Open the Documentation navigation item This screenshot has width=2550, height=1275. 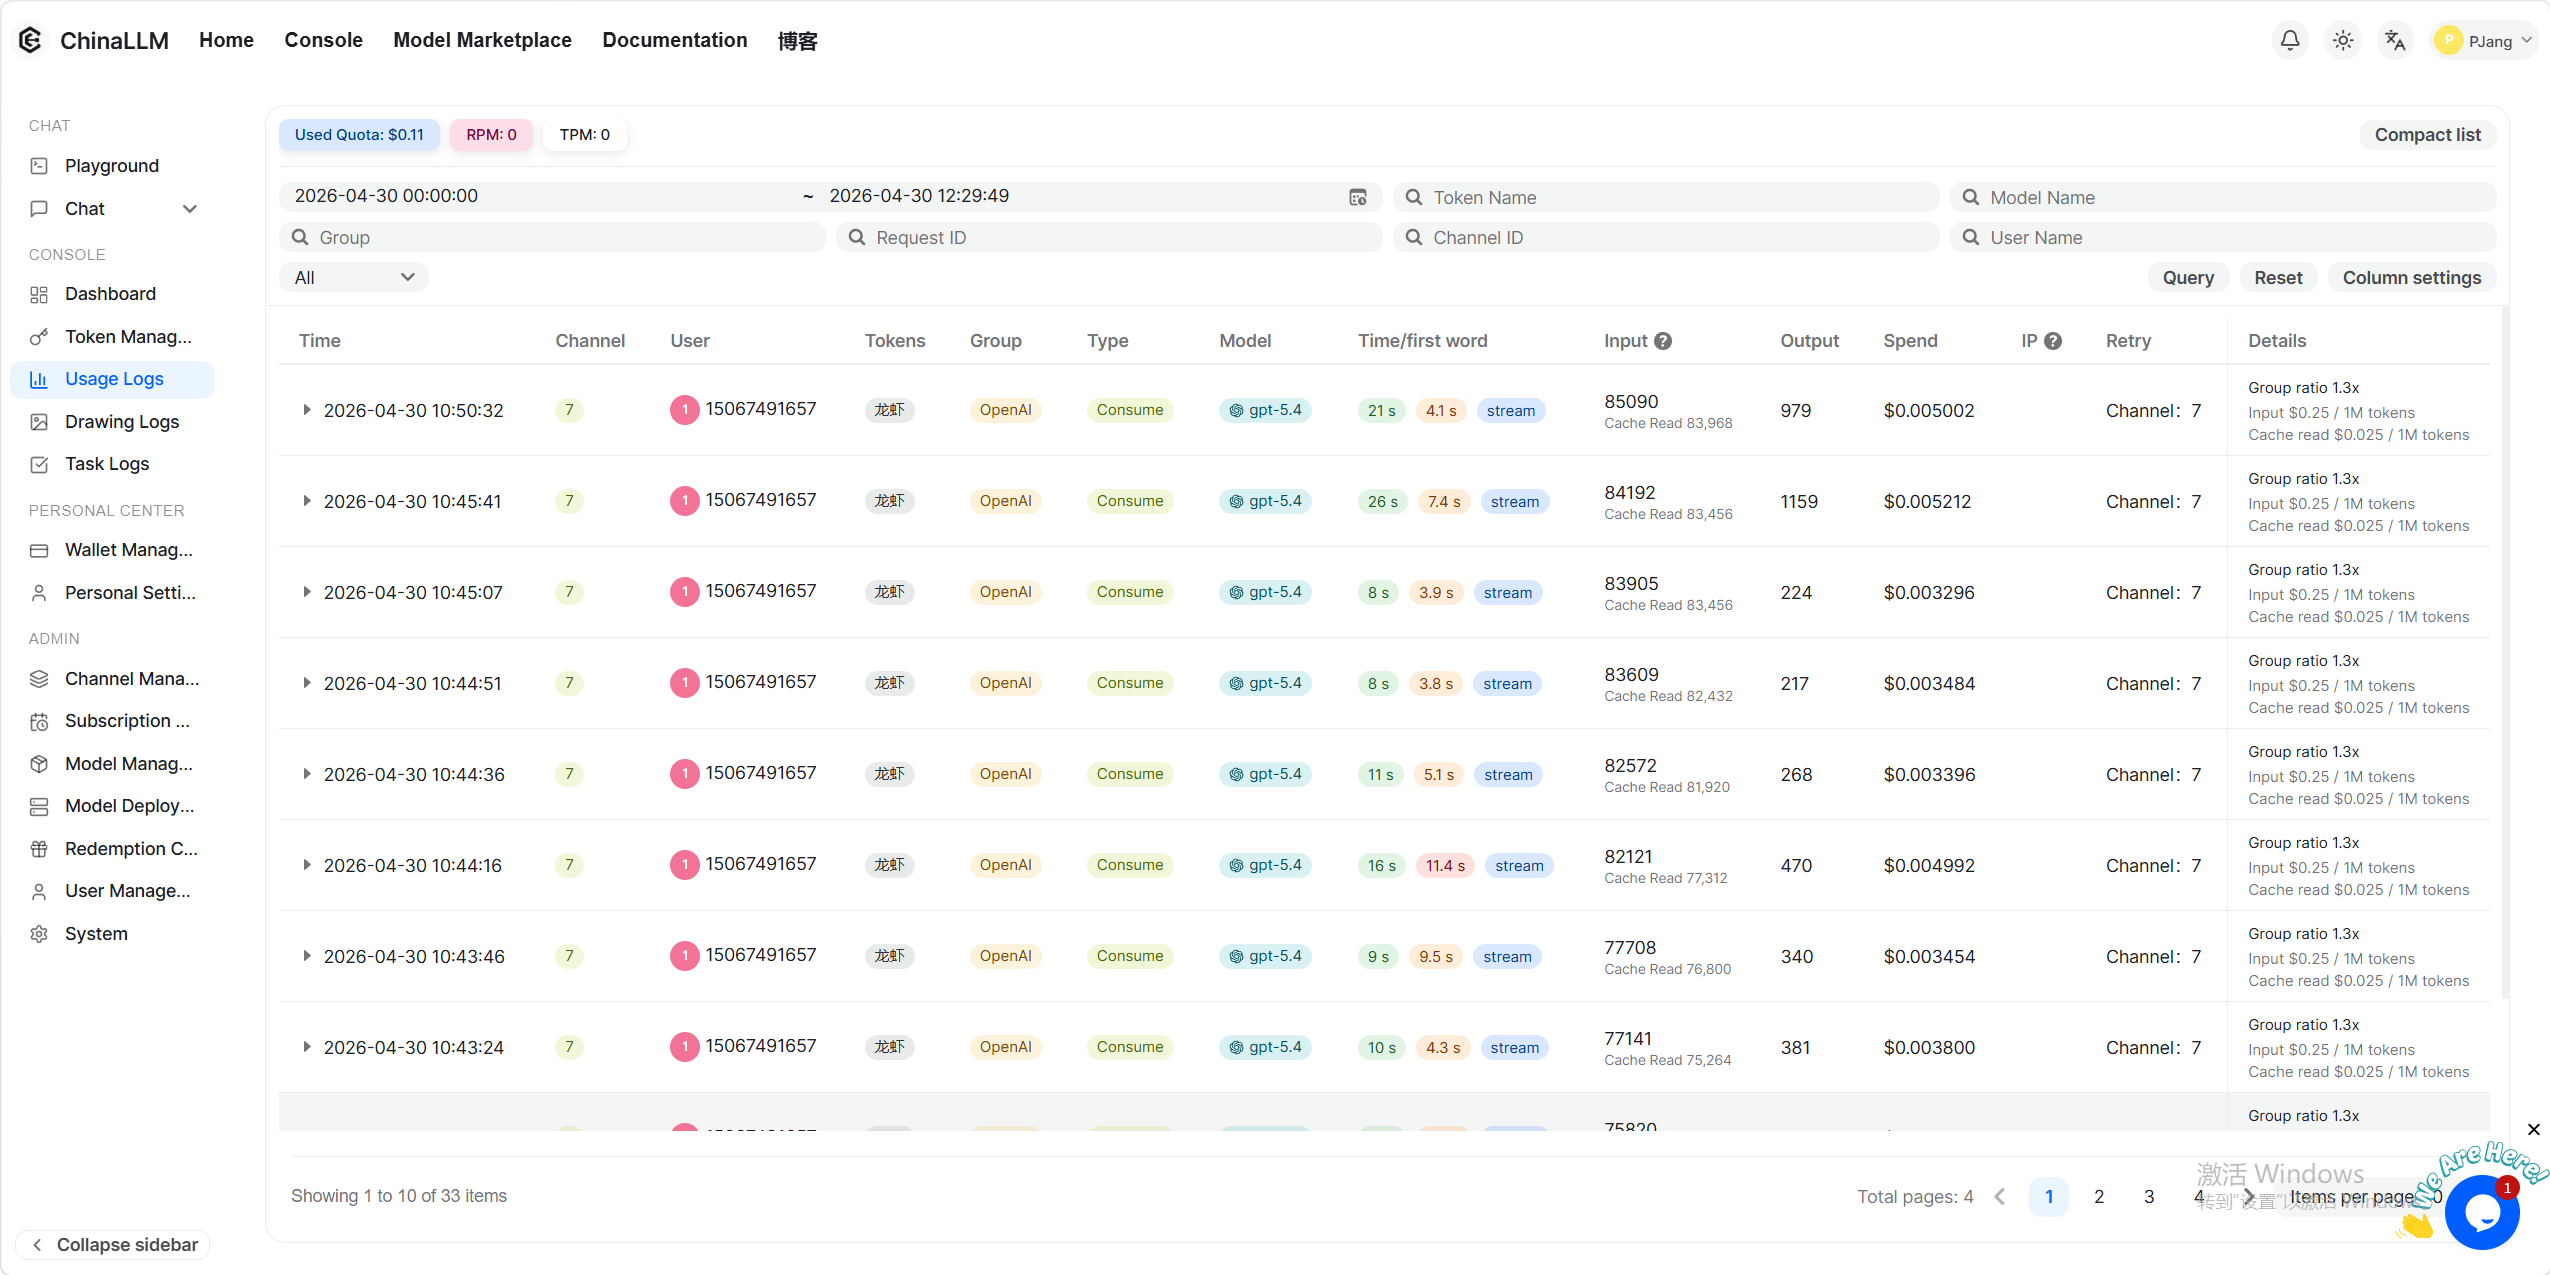(x=674, y=40)
